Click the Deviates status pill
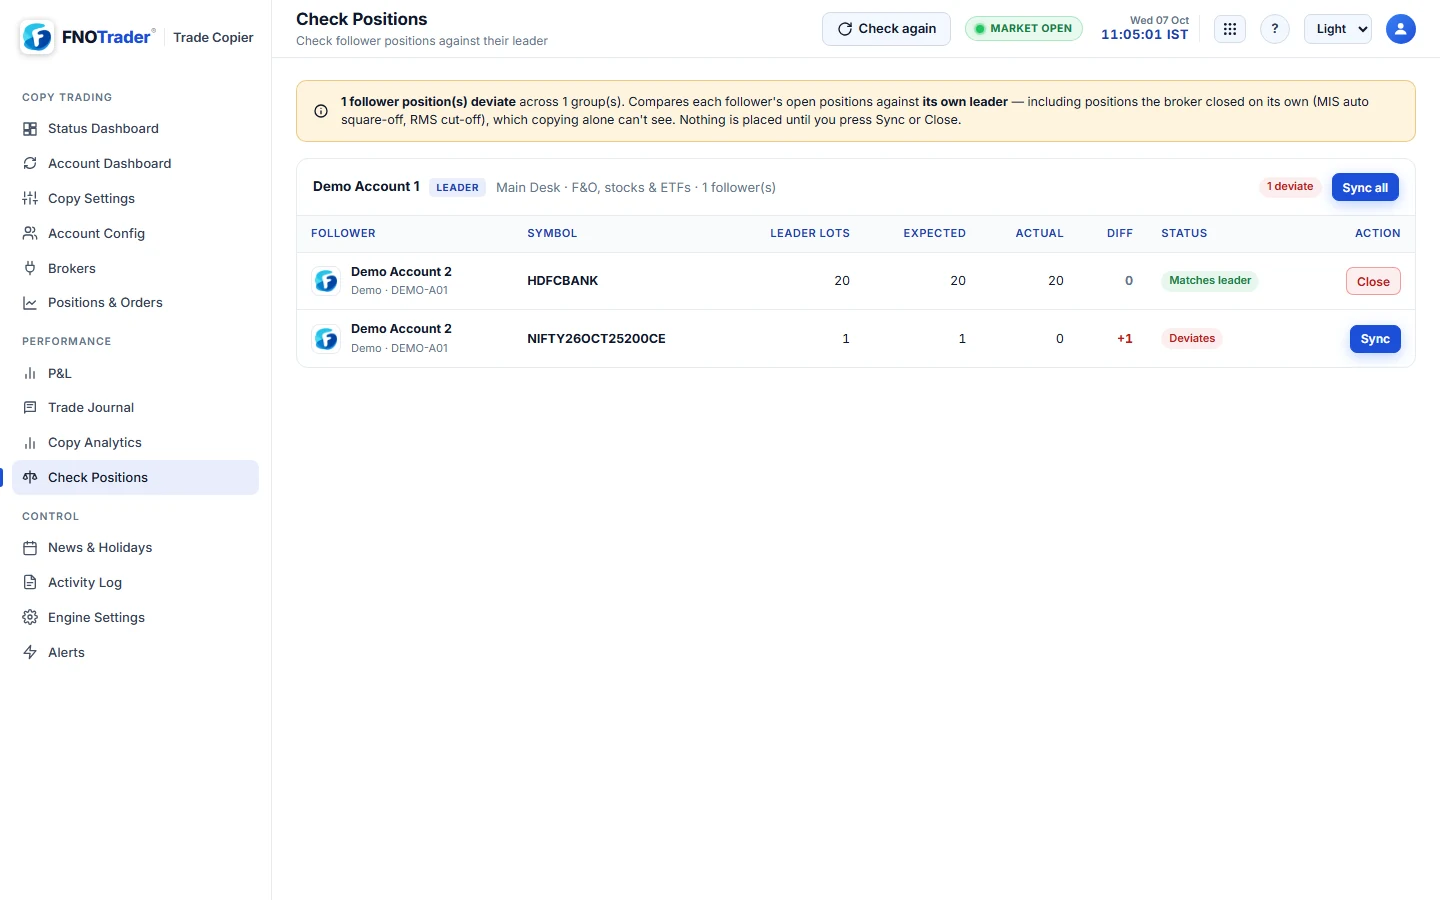 [x=1192, y=339]
